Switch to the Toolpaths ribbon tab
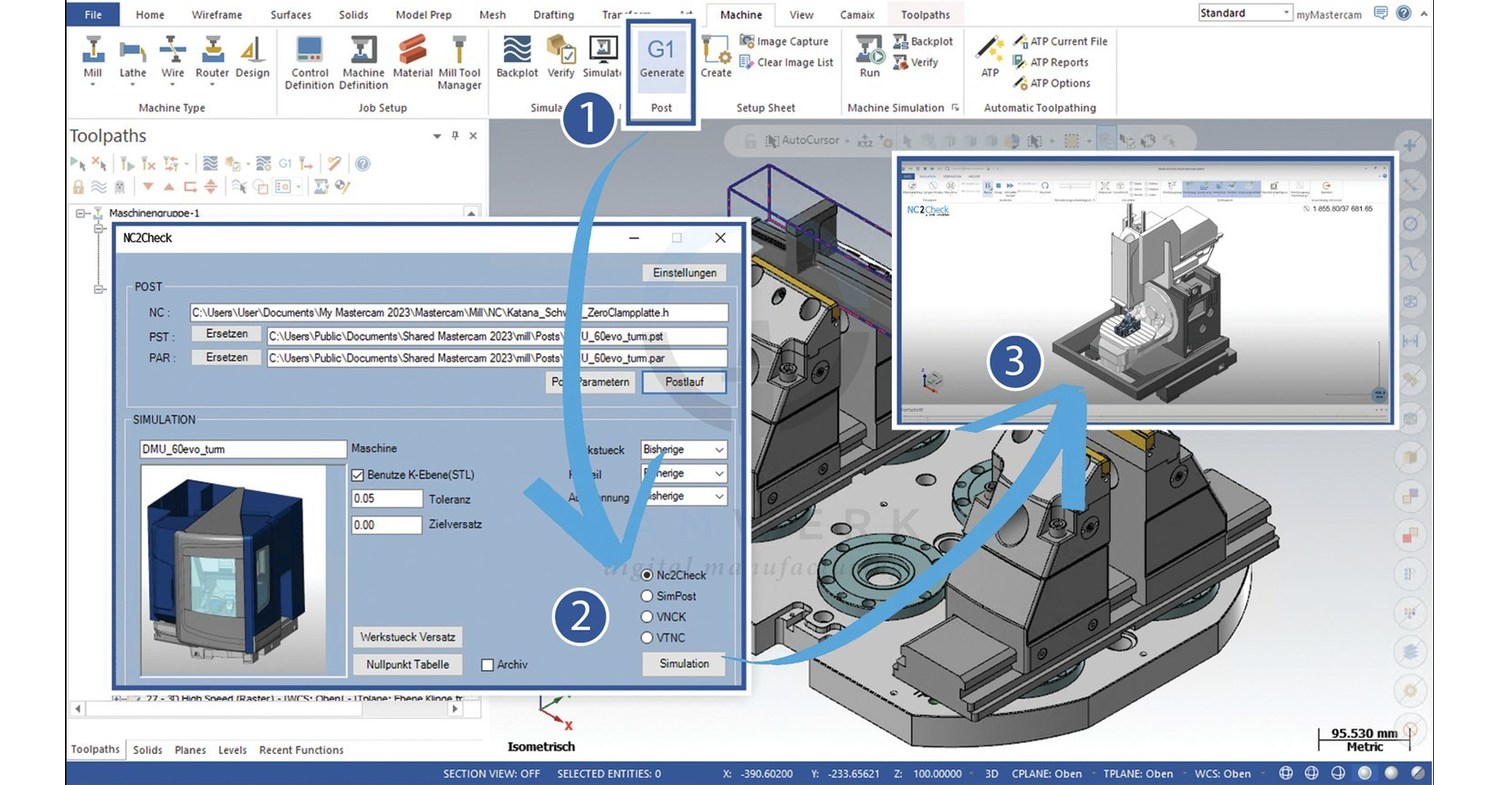The height and width of the screenshot is (785, 1499). (x=925, y=15)
